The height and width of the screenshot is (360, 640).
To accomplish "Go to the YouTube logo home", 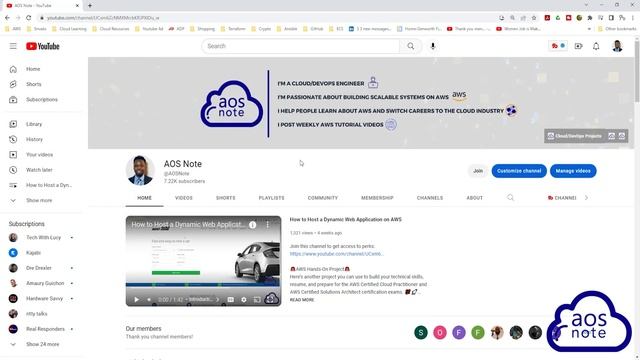I will click(x=43, y=46).
